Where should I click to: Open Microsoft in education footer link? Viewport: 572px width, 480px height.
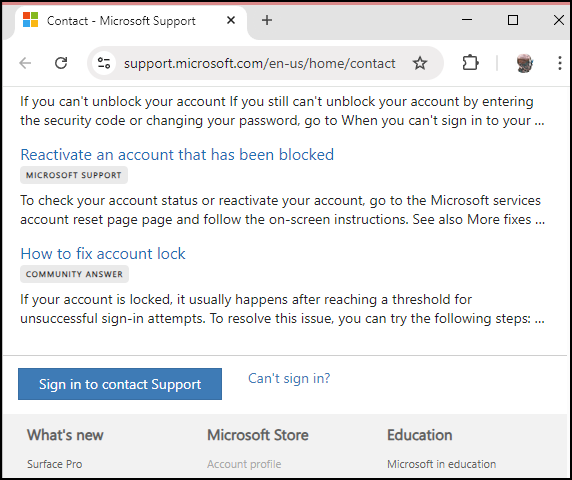pos(441,464)
